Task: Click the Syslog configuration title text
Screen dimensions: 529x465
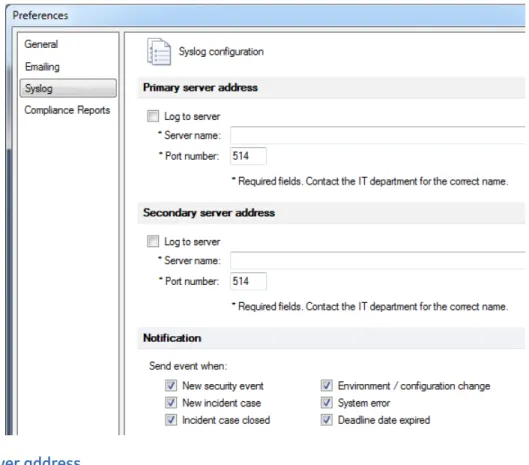Action: pyautogui.click(x=221, y=52)
